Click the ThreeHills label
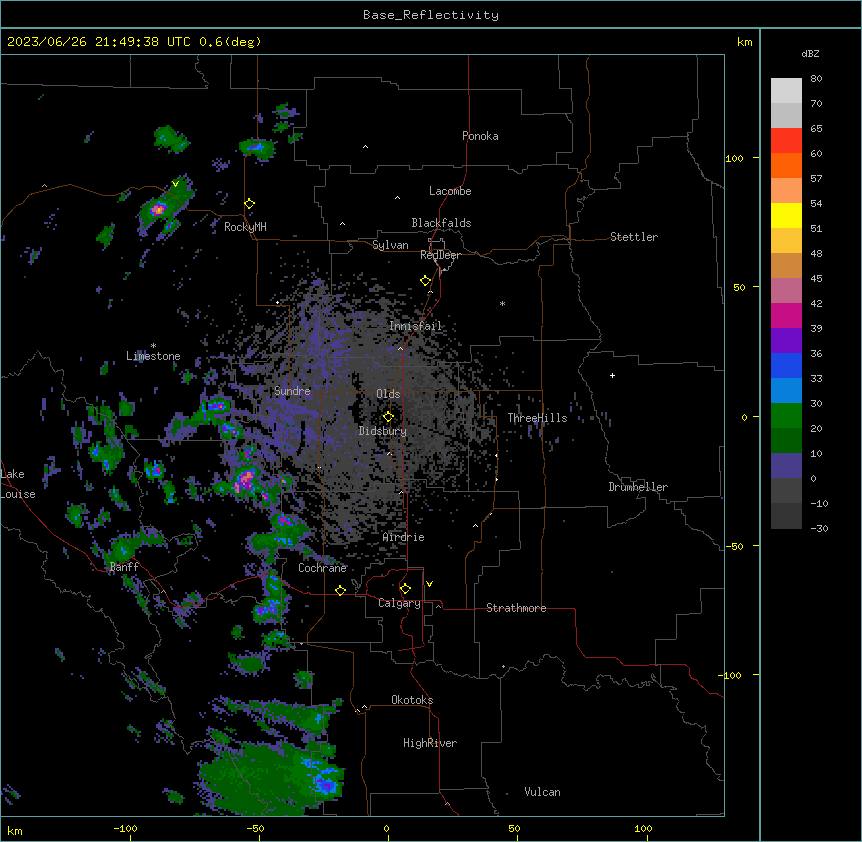The image size is (862, 842). tap(537, 418)
